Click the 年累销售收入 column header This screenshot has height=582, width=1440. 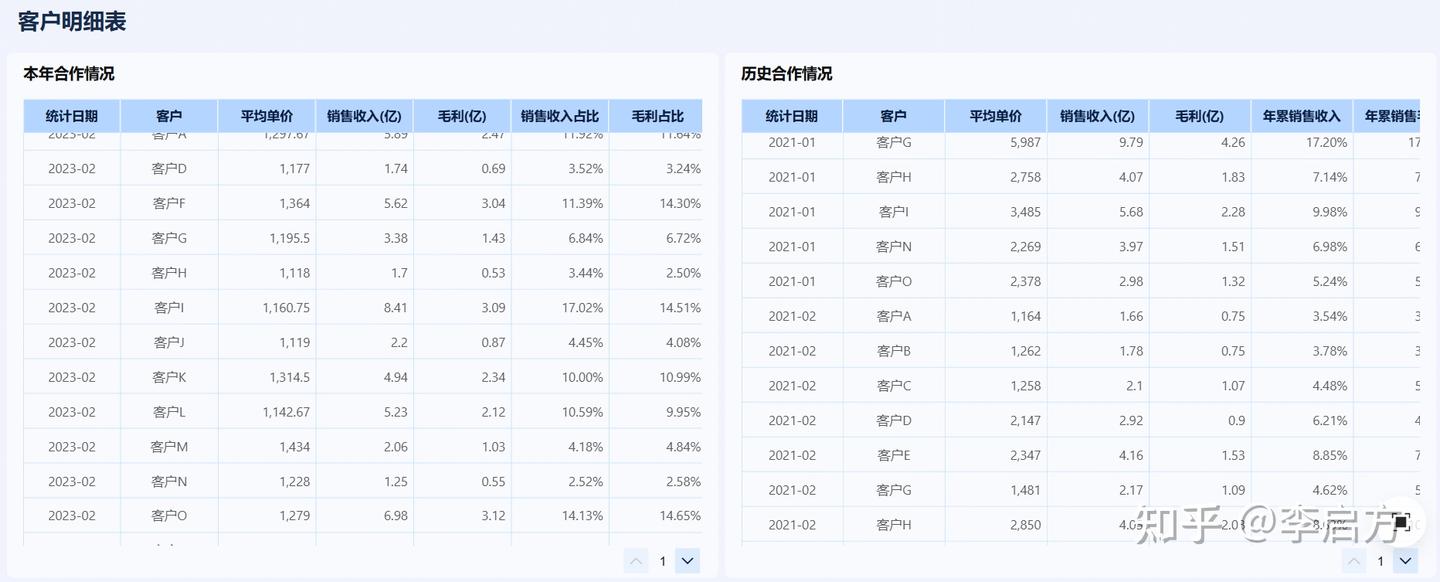pos(1302,115)
